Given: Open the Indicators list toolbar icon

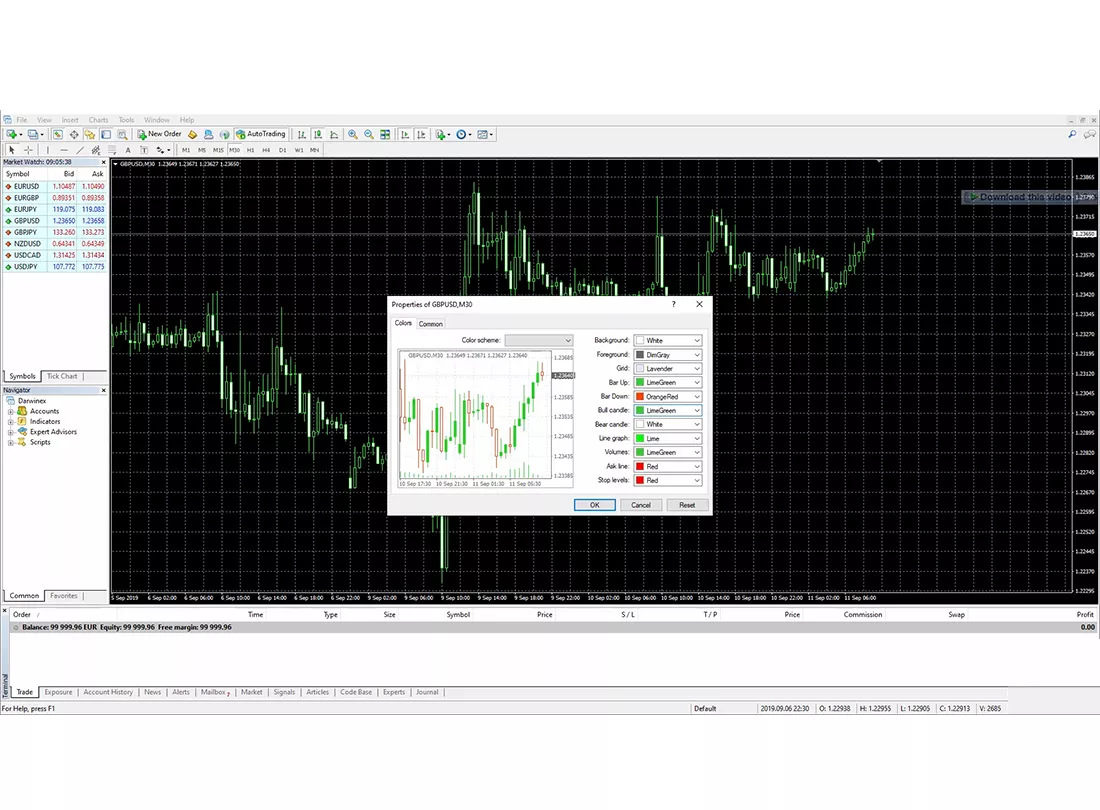Looking at the screenshot, I should click(x=442, y=135).
